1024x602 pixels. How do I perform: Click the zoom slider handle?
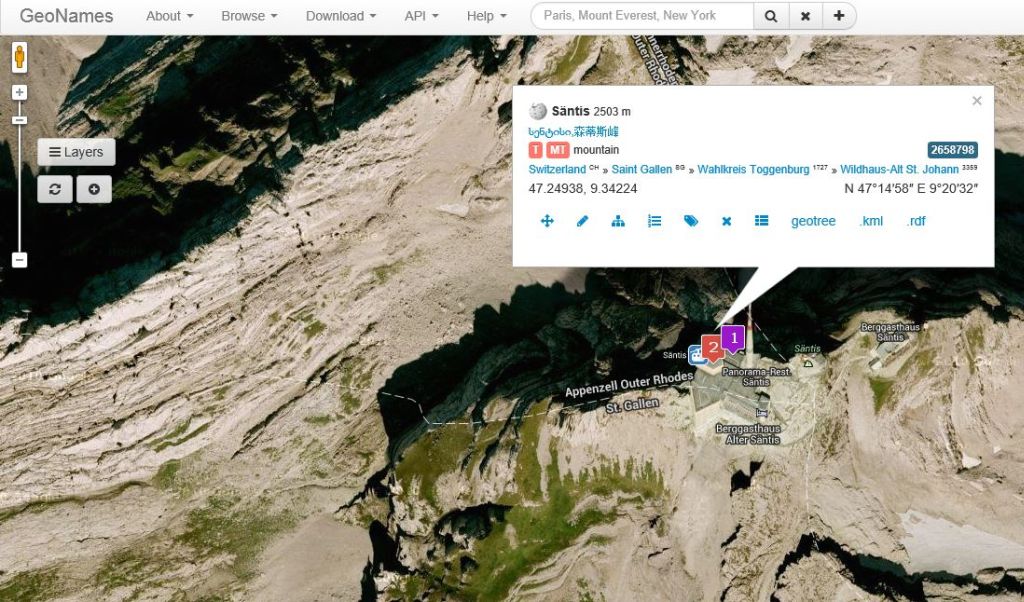pos(20,120)
